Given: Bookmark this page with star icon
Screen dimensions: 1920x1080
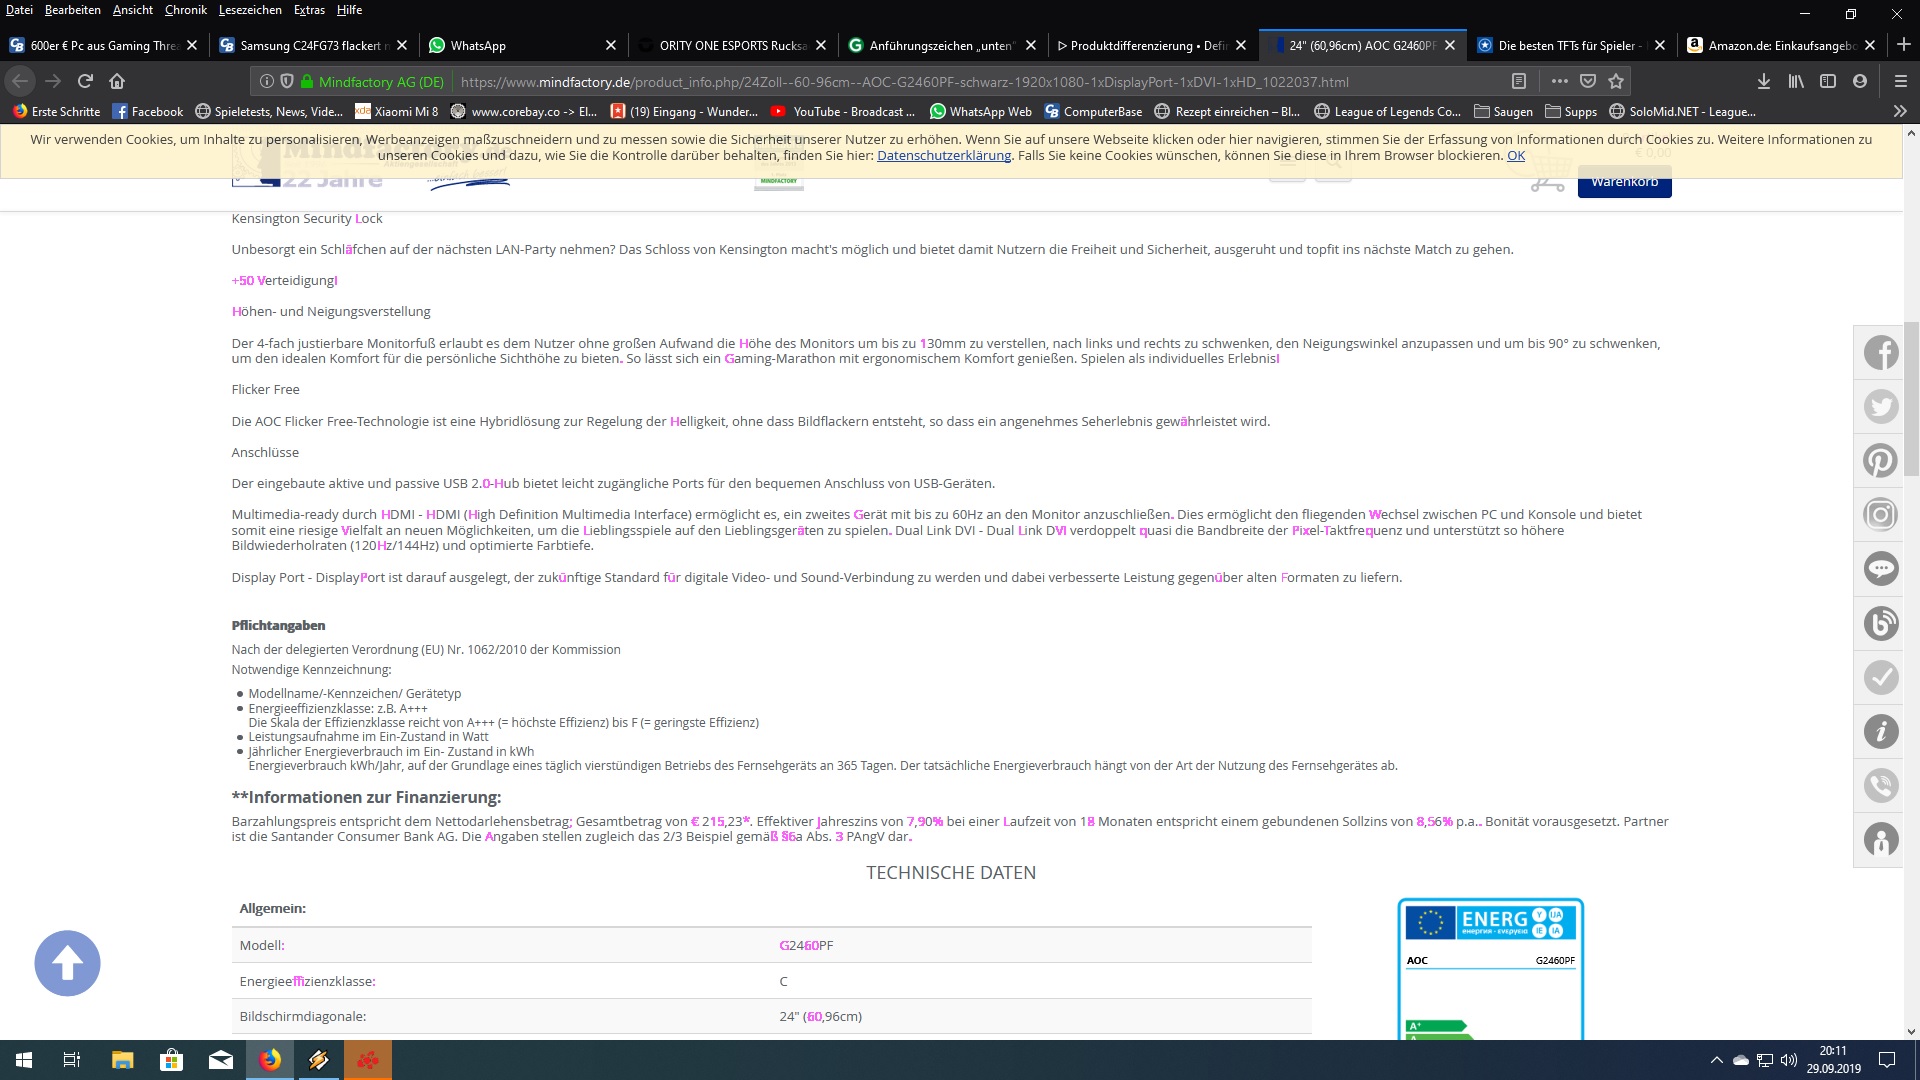Looking at the screenshot, I should pos(1616,81).
